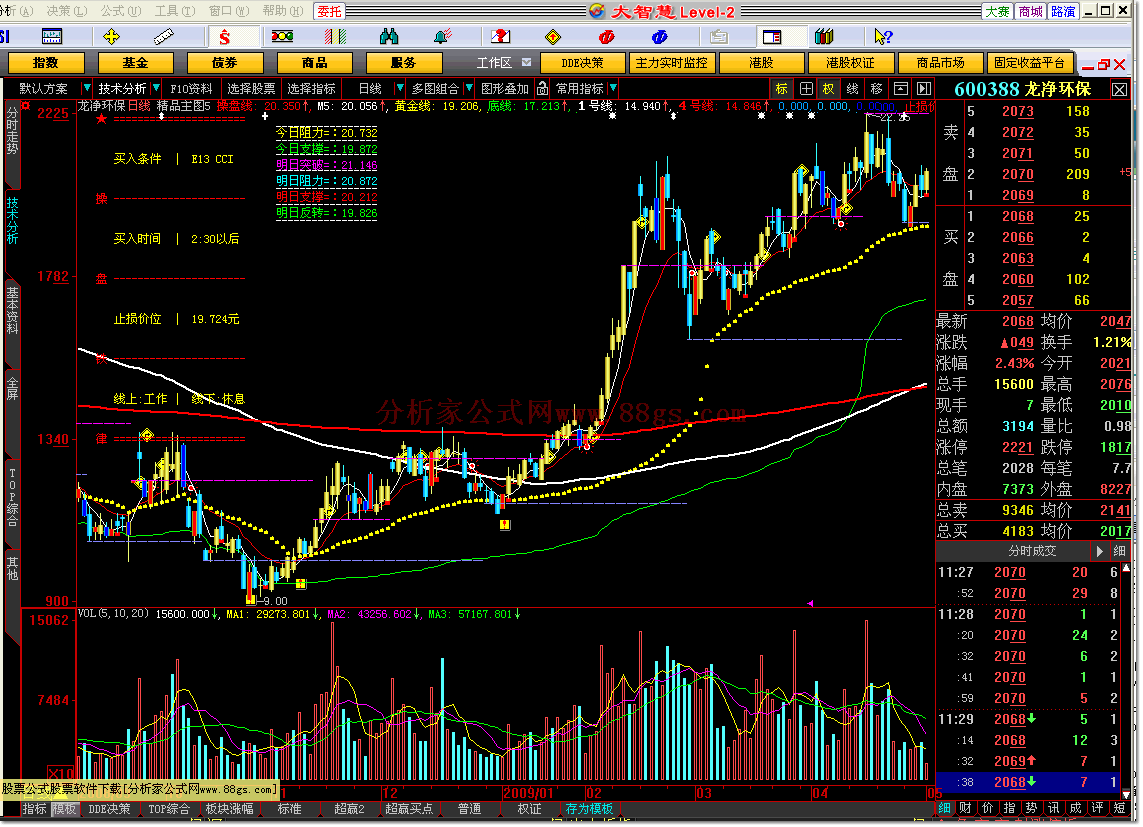Open the alarm bell alert icon
The image size is (1143, 827).
[x=442, y=36]
